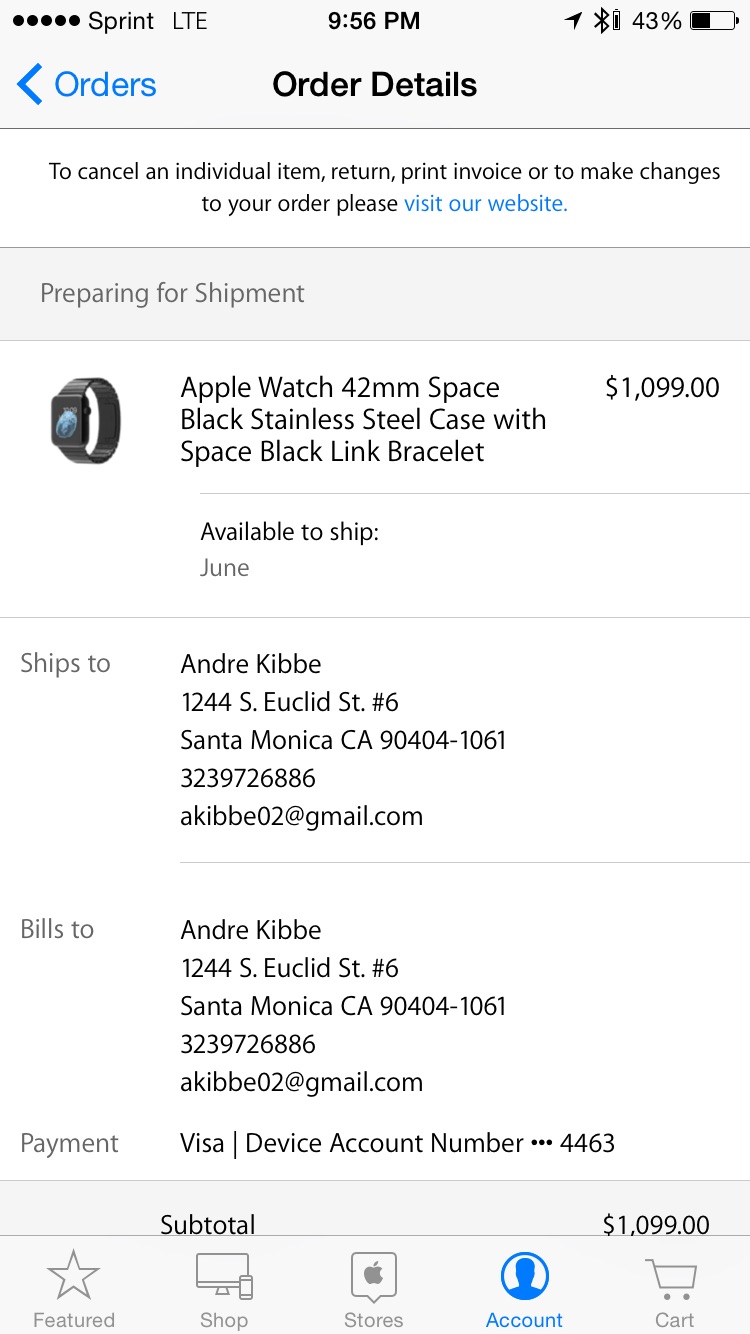Screen dimensions: 750x1334
Task: Select the Apple Watch 42mm product title
Action: click(362, 419)
